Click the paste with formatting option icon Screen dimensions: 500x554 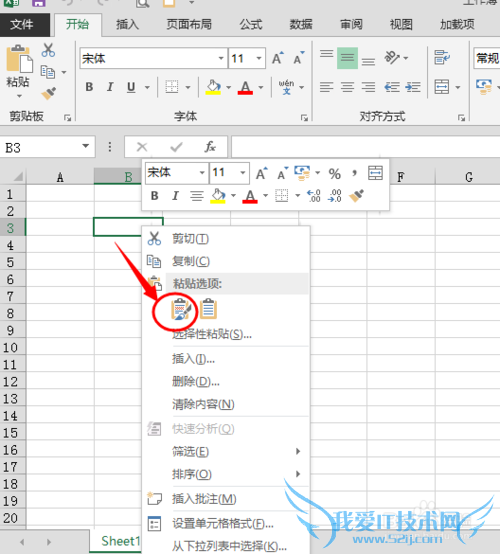[x=181, y=310]
